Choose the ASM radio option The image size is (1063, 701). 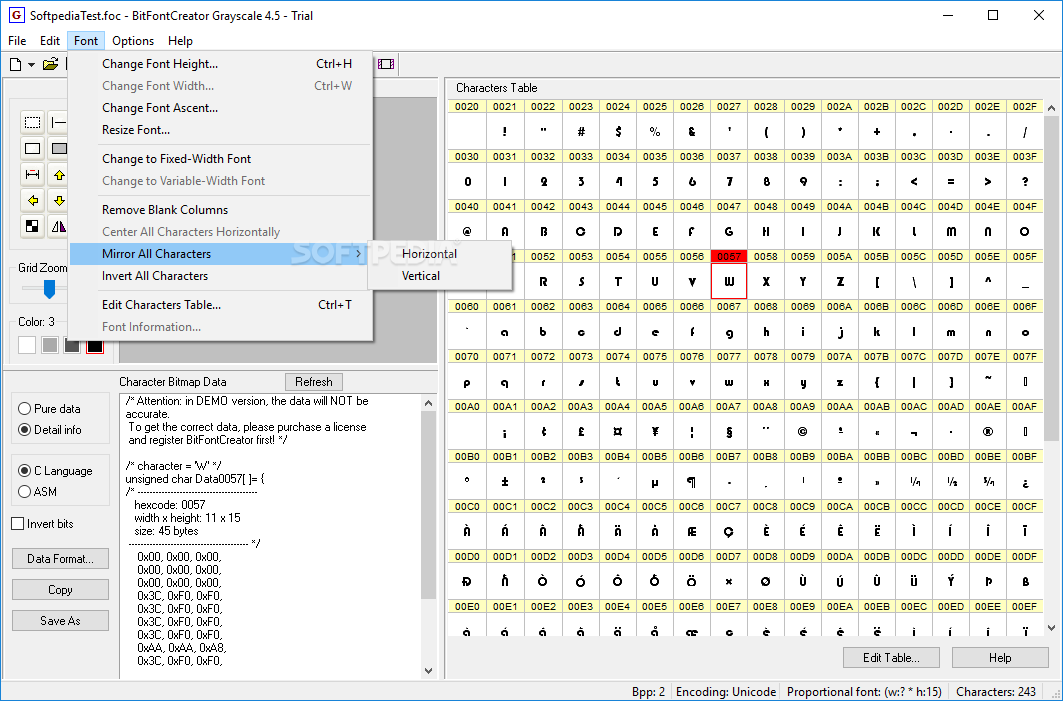point(37,492)
